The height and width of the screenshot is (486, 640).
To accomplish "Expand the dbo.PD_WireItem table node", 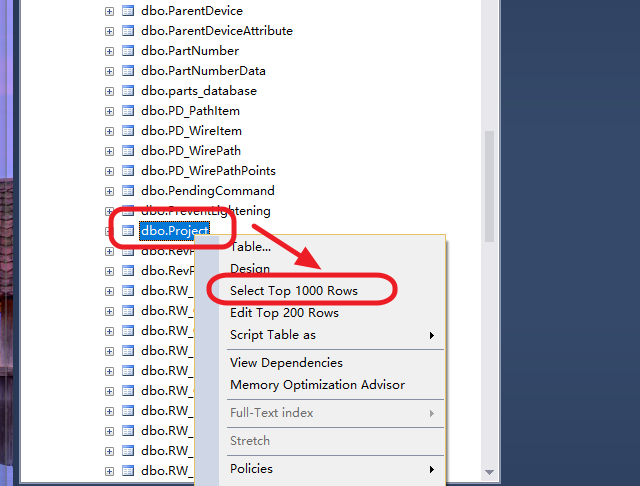I will [109, 131].
